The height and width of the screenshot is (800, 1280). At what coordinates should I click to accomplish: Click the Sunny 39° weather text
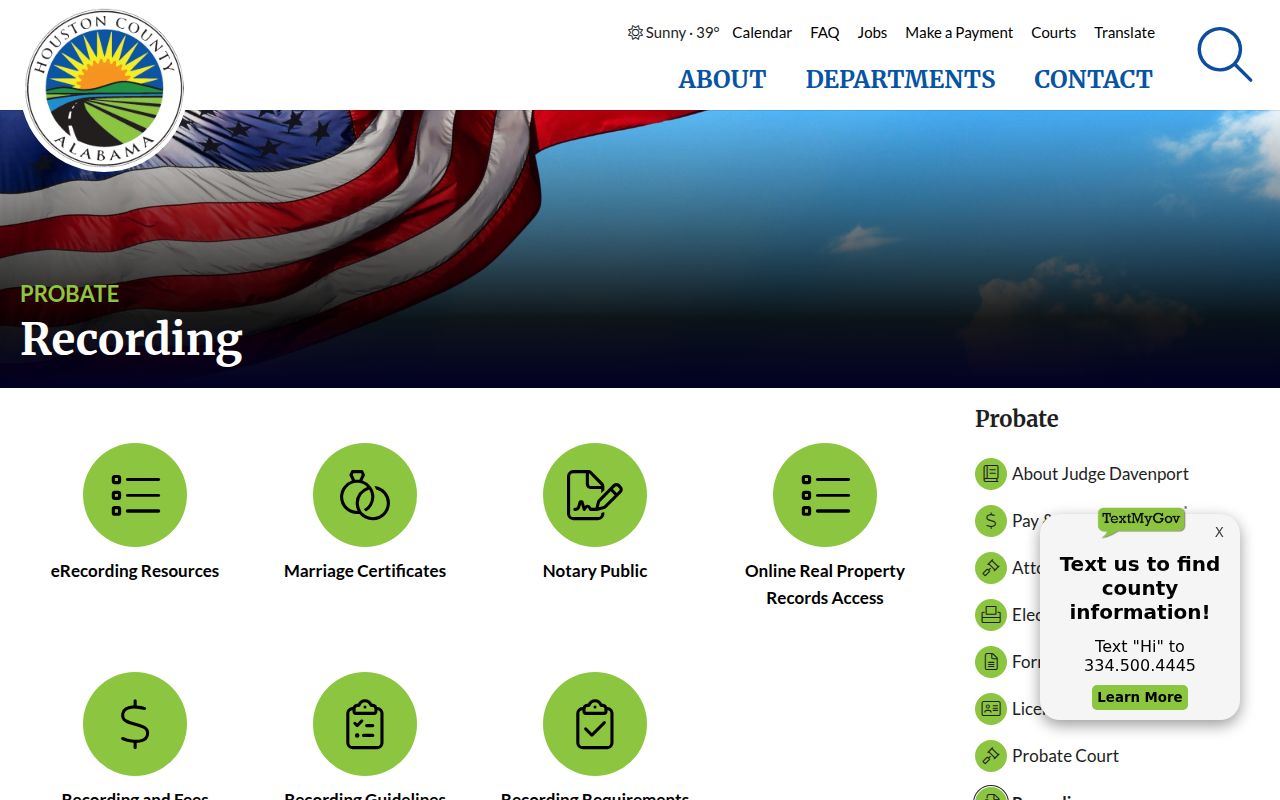pos(682,33)
